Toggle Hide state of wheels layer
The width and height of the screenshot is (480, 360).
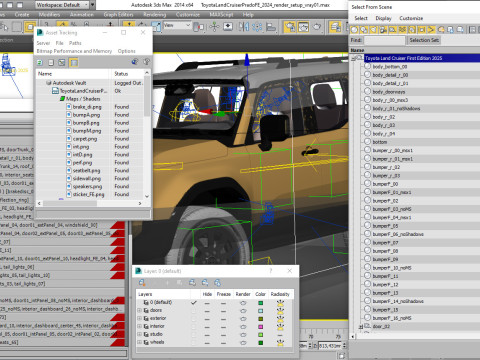207,343
